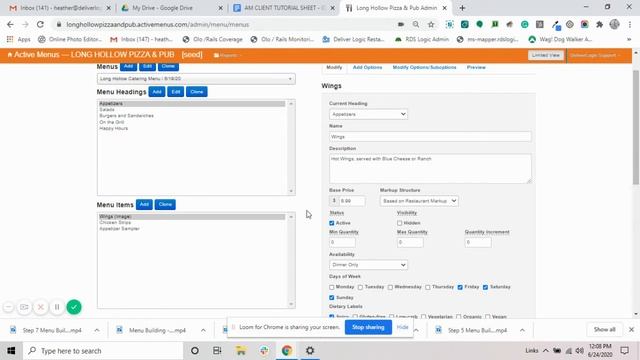This screenshot has height=360, width=640.
Task: Open the notification center icon
Action: (624, 351)
